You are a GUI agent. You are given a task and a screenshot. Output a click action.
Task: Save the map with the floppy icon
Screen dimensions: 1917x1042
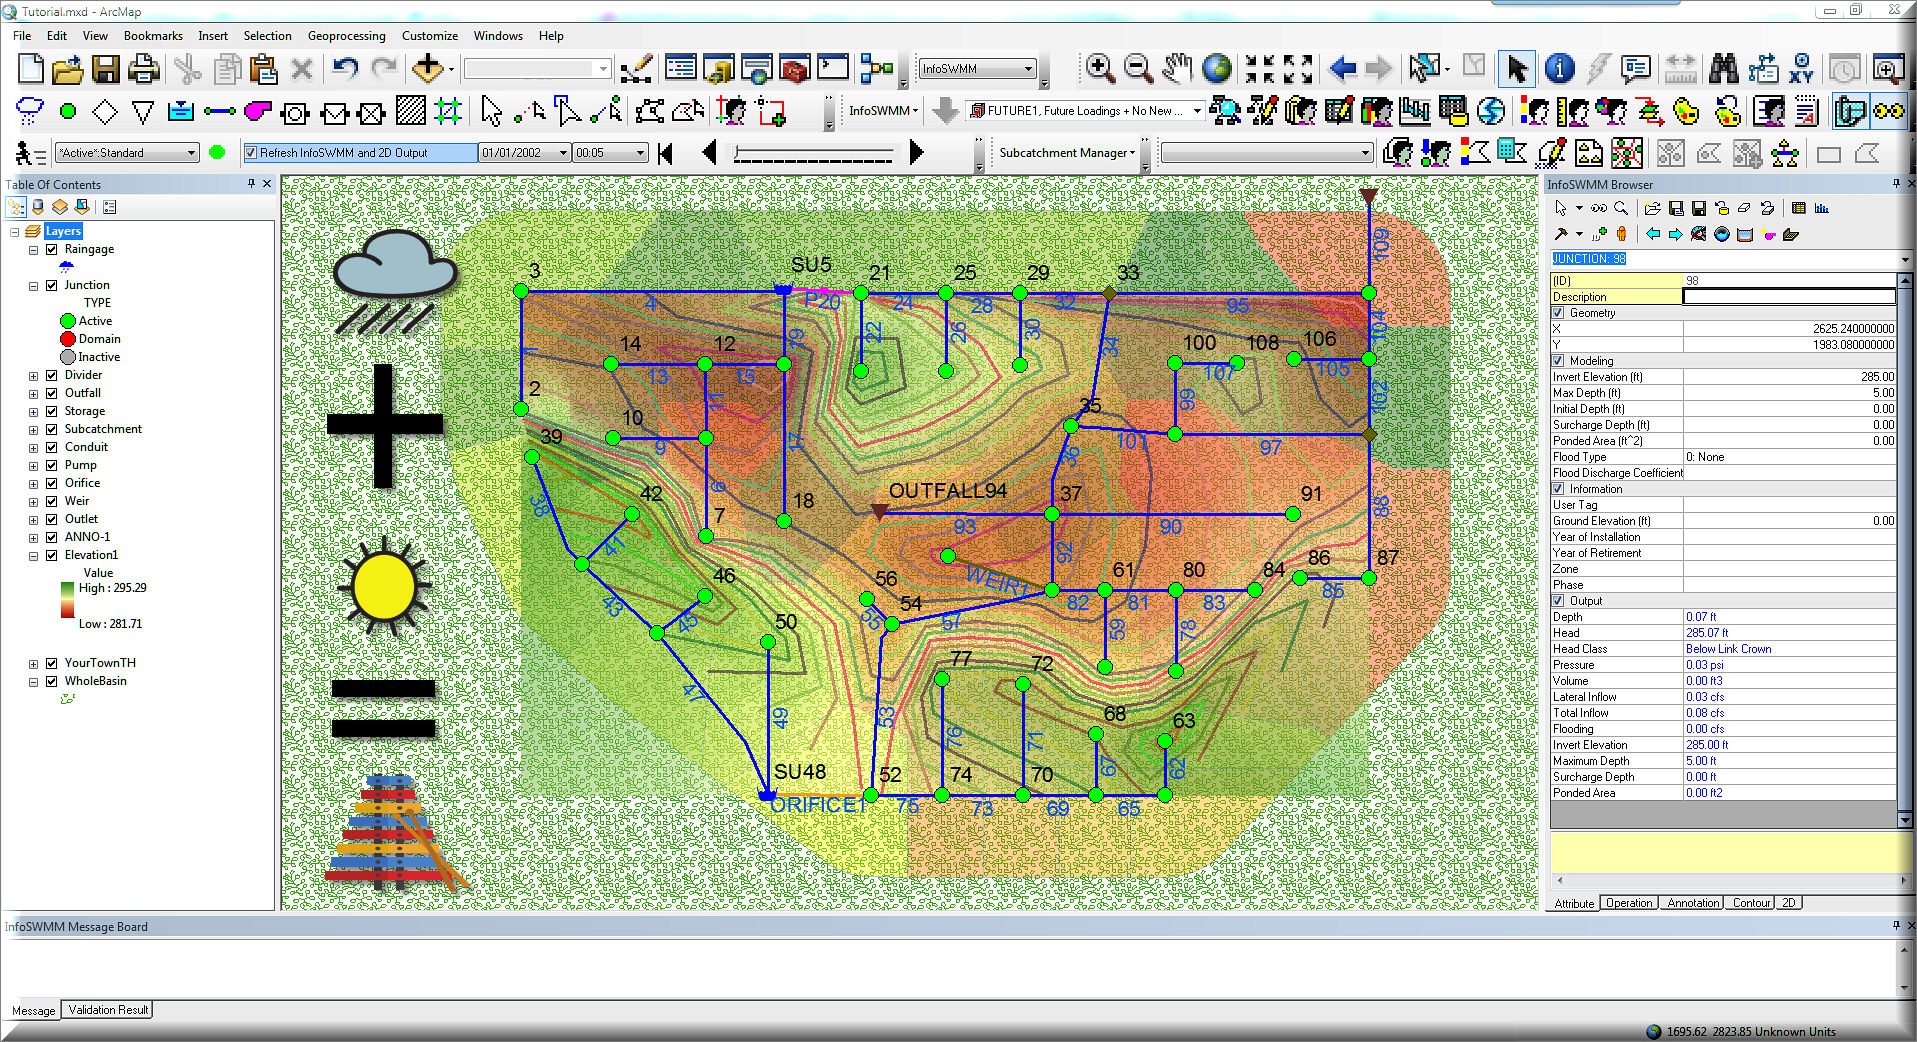105,69
